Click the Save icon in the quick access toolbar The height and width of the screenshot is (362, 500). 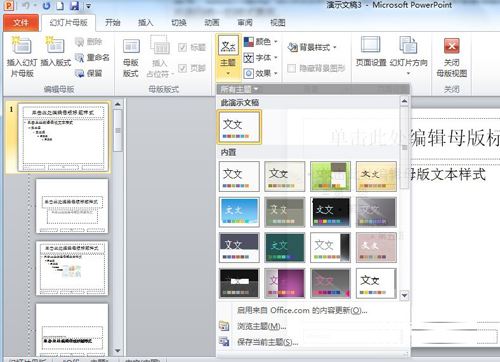(75, 6)
